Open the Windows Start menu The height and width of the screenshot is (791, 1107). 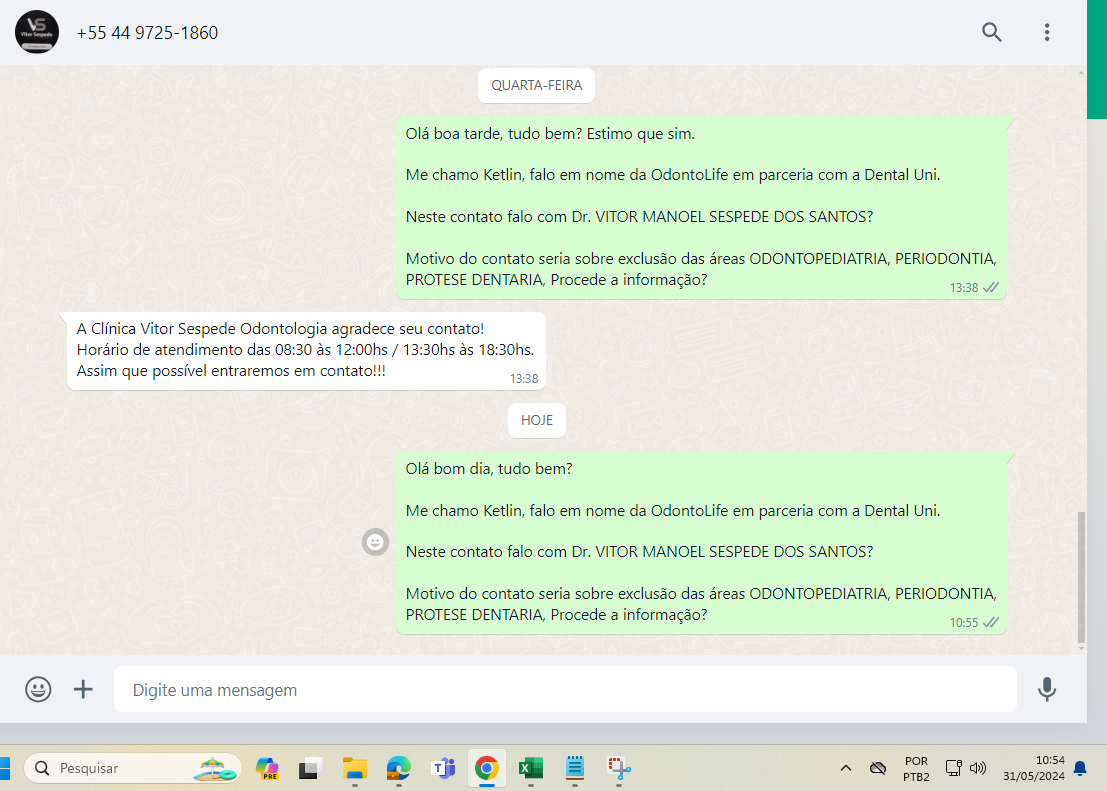point(5,768)
